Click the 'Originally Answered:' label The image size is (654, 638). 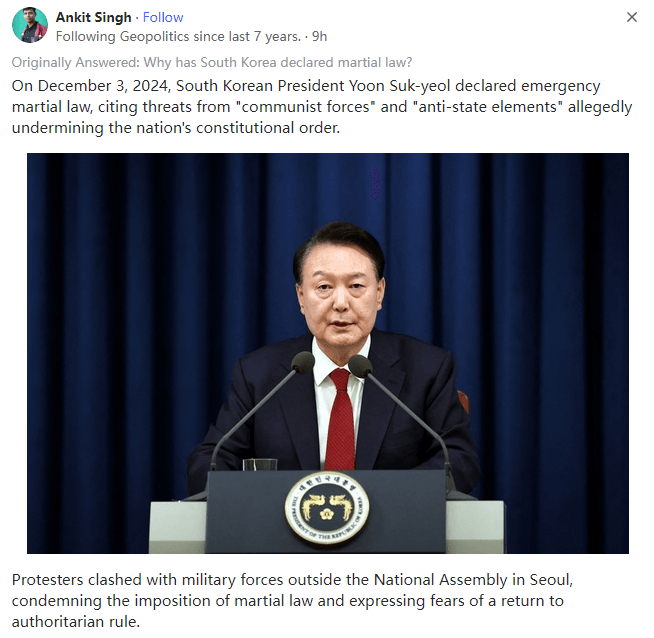click(76, 63)
